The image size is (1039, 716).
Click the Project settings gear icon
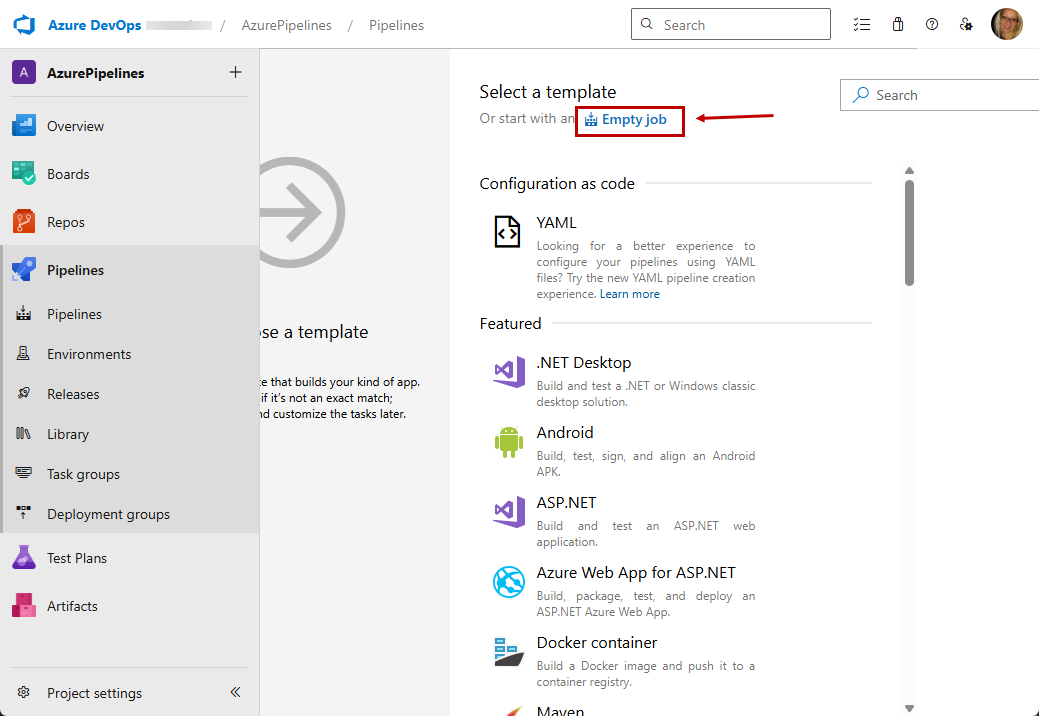coord(24,692)
